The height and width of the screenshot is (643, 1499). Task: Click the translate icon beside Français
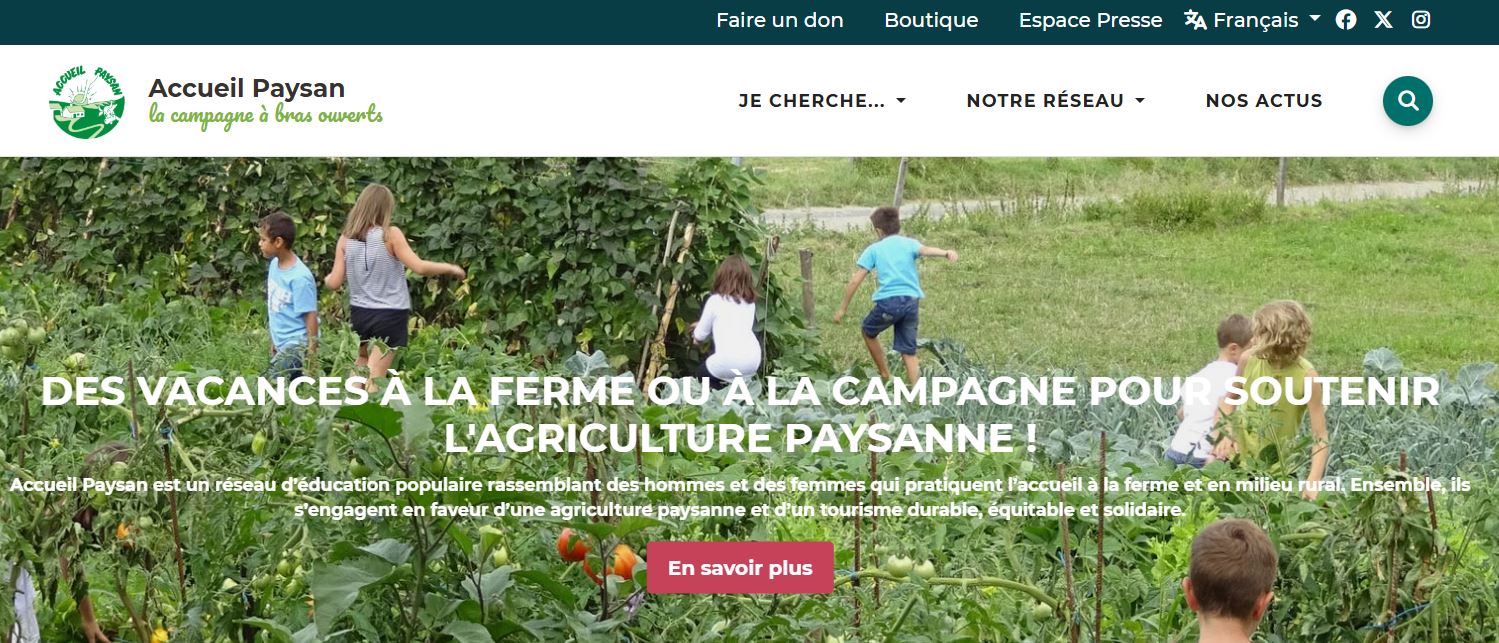[x=1196, y=20]
